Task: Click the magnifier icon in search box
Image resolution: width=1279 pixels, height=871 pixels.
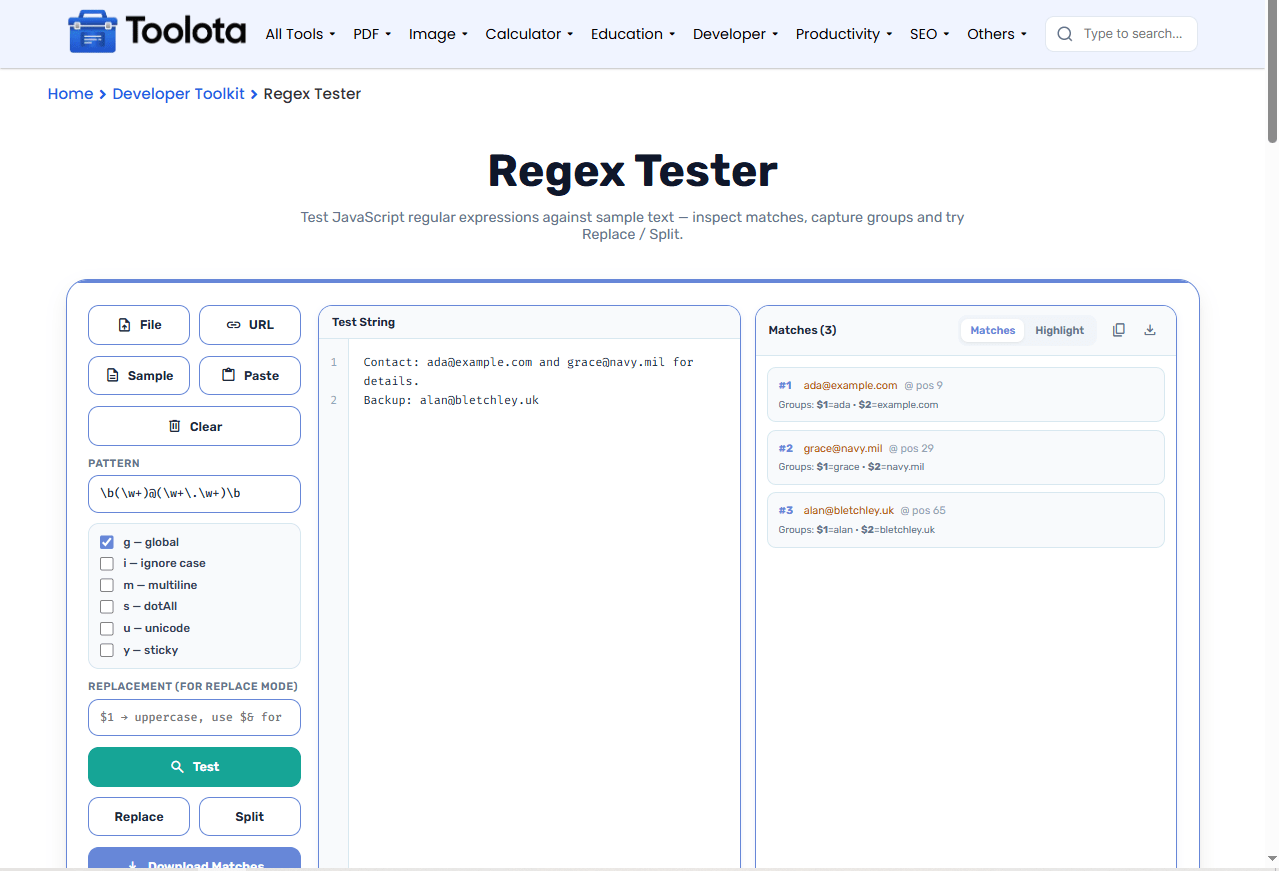Action: 1065,34
